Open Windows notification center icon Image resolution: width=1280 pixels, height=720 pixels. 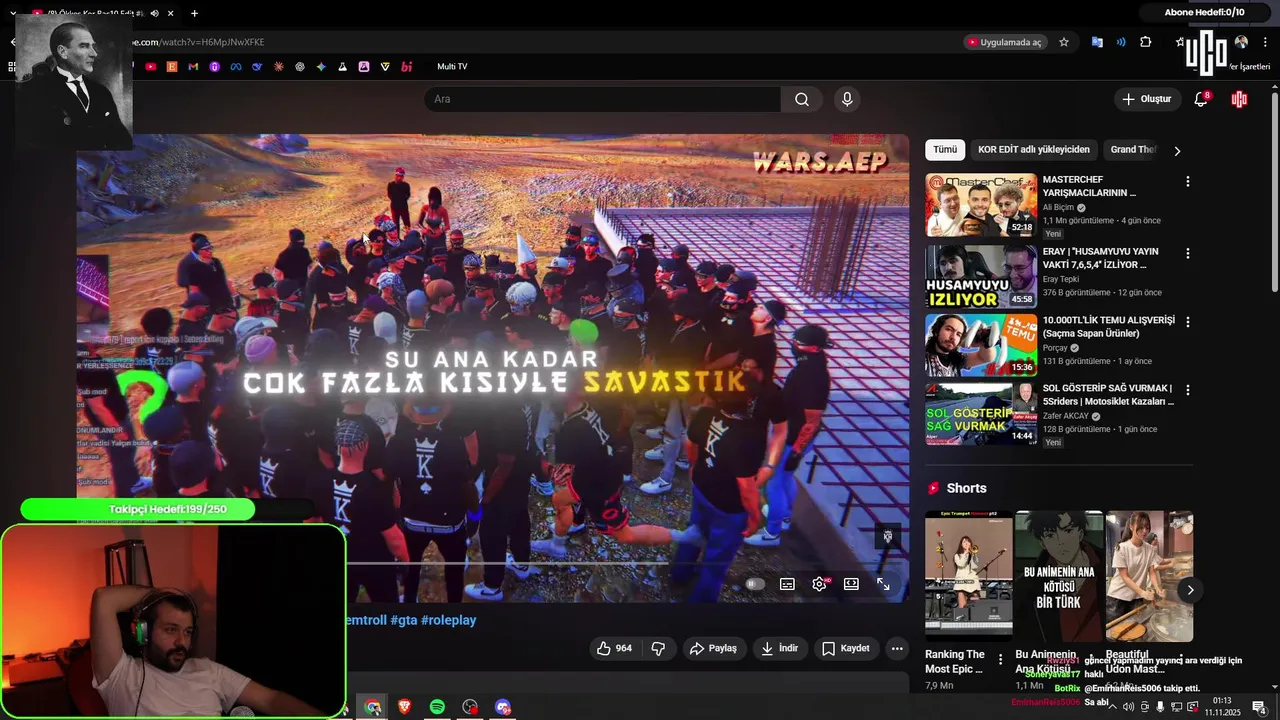pos(1259,707)
